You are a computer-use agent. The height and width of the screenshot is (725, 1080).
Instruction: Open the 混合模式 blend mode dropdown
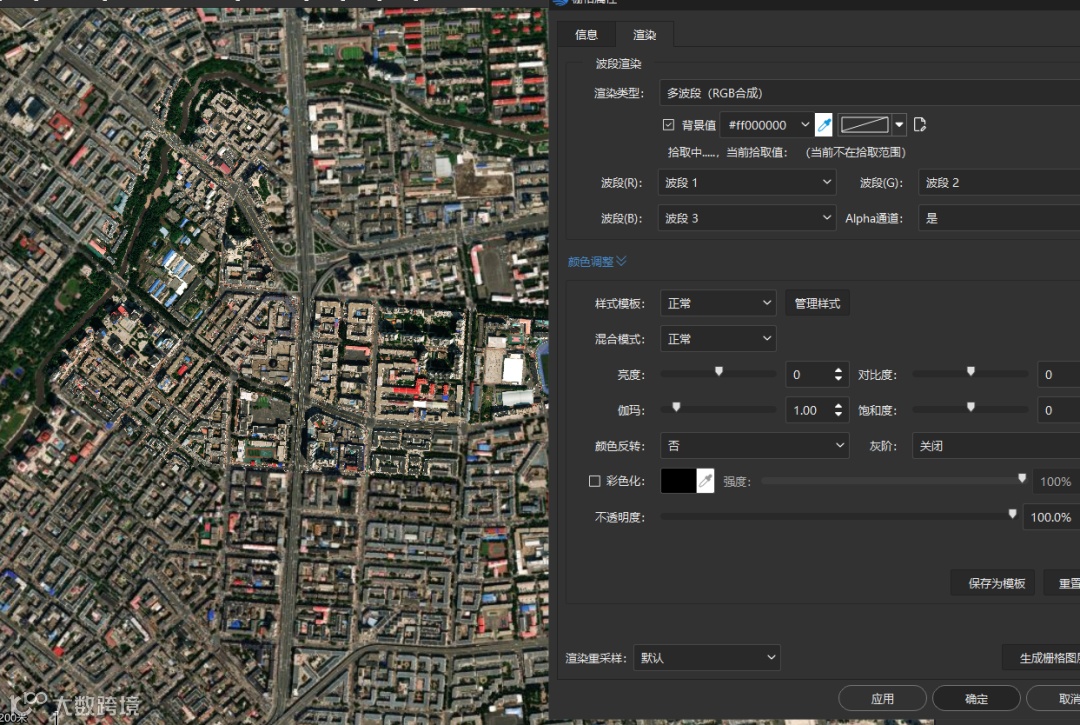(717, 339)
